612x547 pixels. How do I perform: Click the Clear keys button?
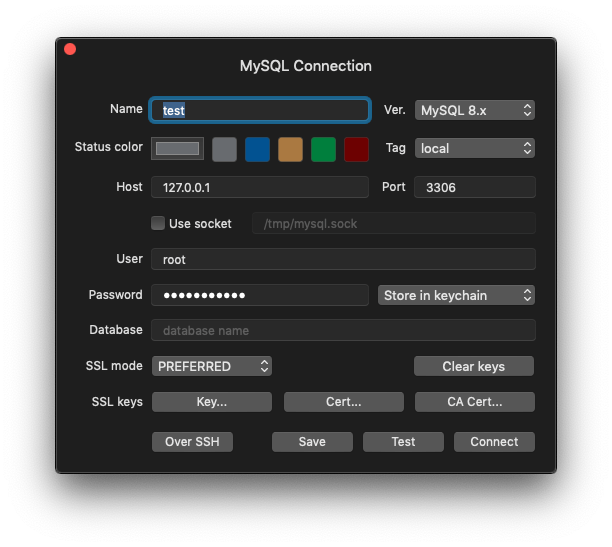point(474,366)
